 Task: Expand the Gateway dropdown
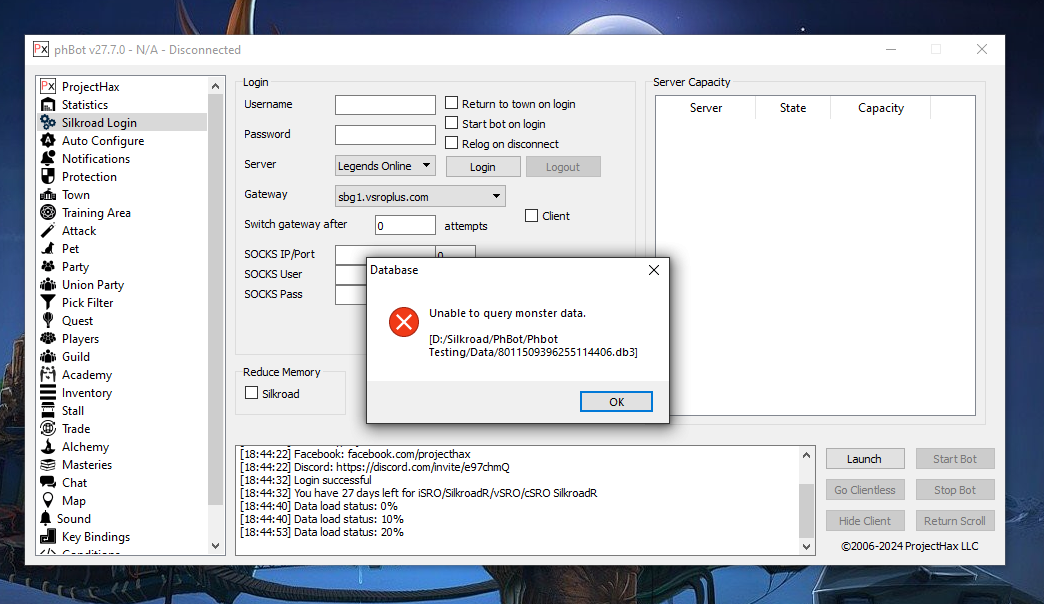(419, 196)
